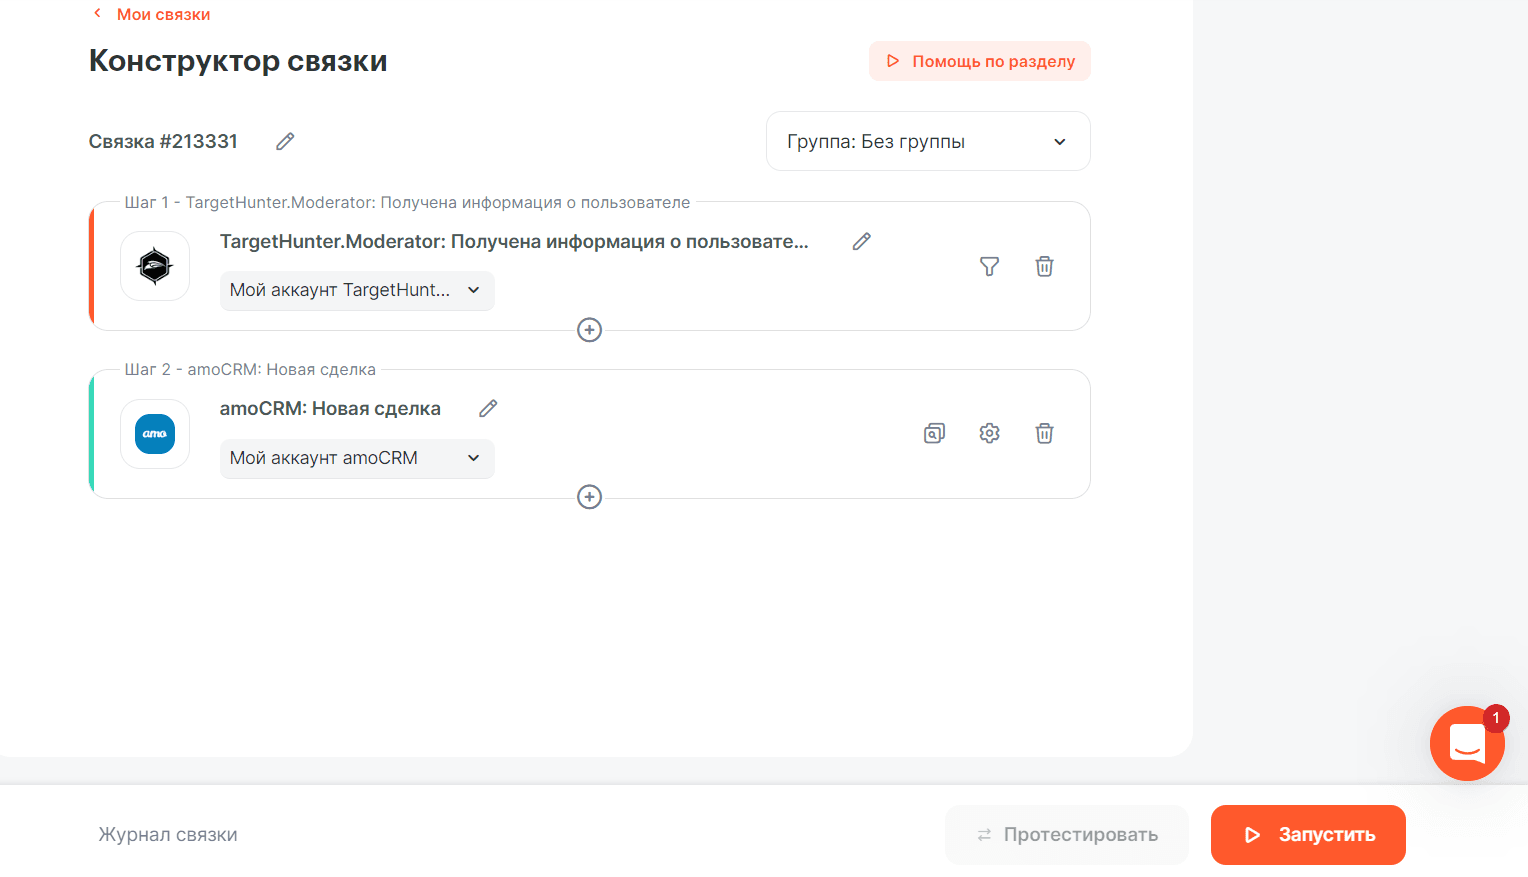
Task: Expand the Группа: Без группы dropdown
Action: tap(927, 142)
